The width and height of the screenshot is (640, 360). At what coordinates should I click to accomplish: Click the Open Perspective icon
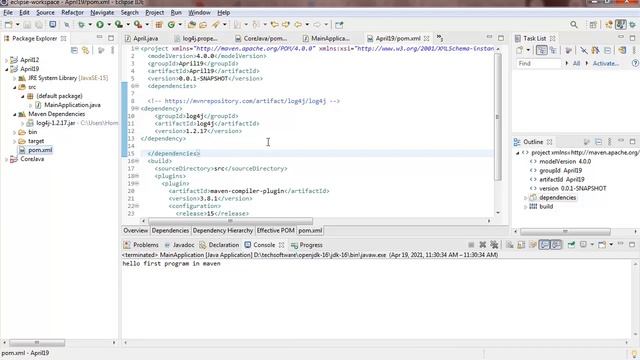pyautogui.click(x=593, y=24)
